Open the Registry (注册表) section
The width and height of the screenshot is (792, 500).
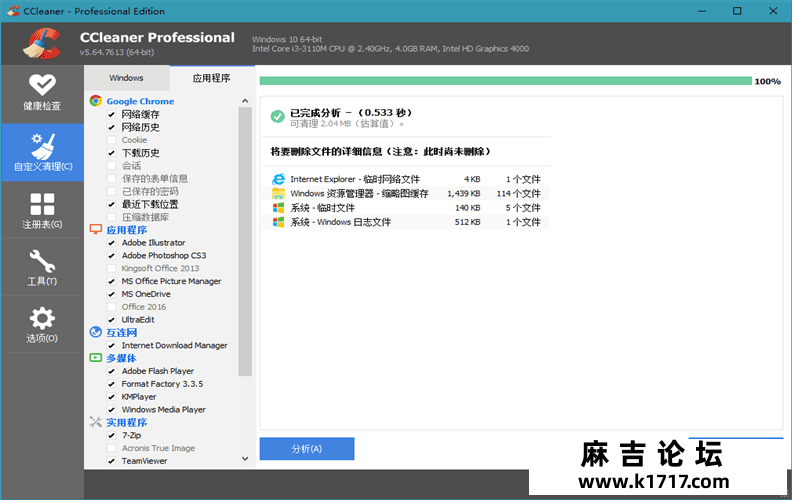coord(42,211)
